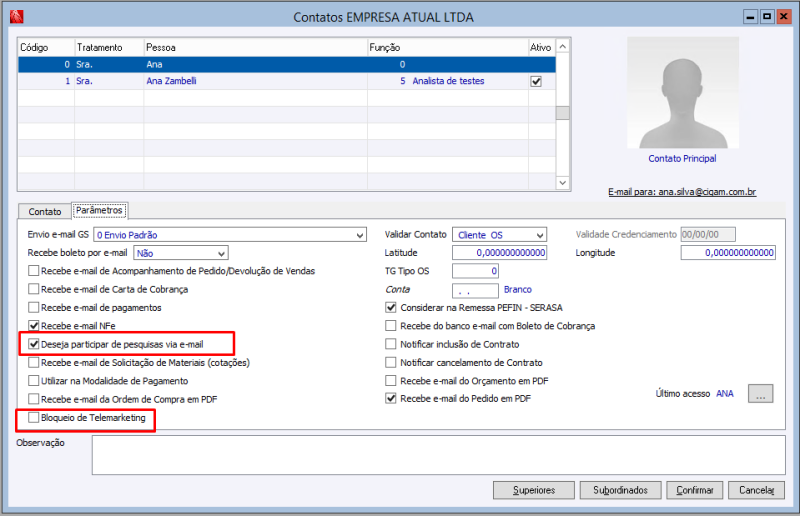The image size is (800, 516).
Task: Click the Função column header
Action: click(448, 47)
